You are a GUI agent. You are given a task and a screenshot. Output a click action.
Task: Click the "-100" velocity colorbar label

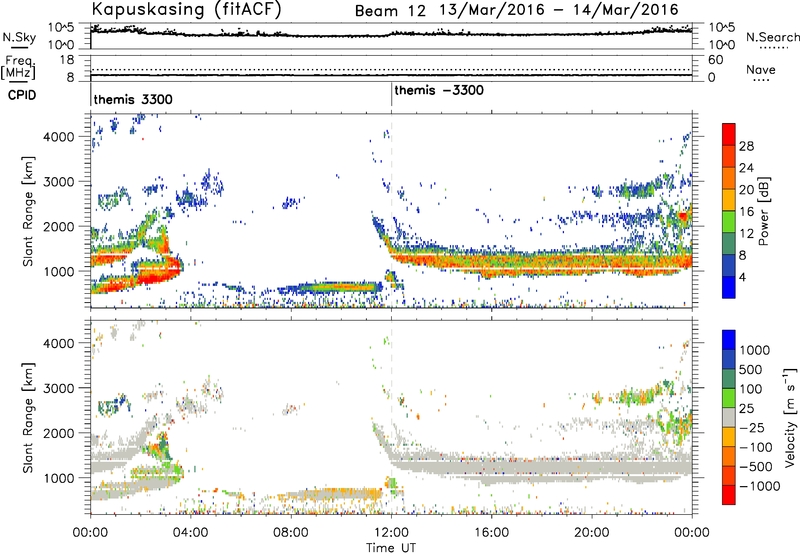[756, 447]
